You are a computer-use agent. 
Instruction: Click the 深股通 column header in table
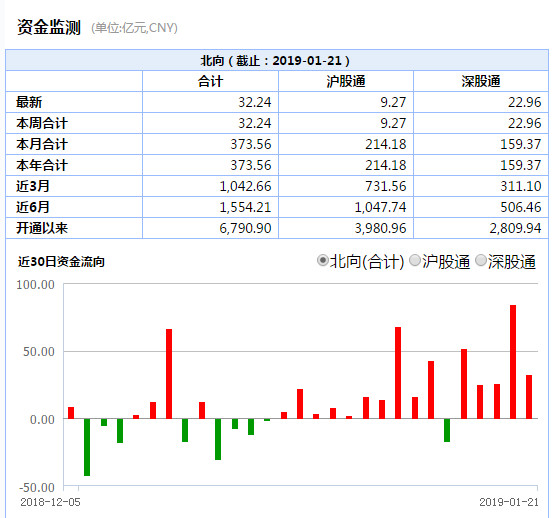coord(481,81)
